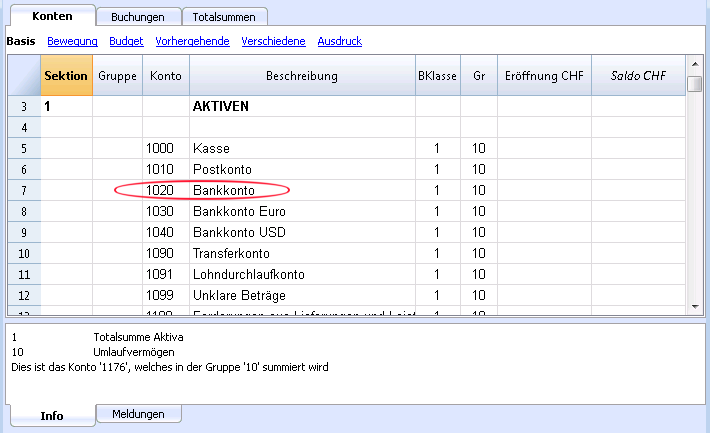
Task: Switch to the Vorhergehende view
Action: tap(192, 41)
